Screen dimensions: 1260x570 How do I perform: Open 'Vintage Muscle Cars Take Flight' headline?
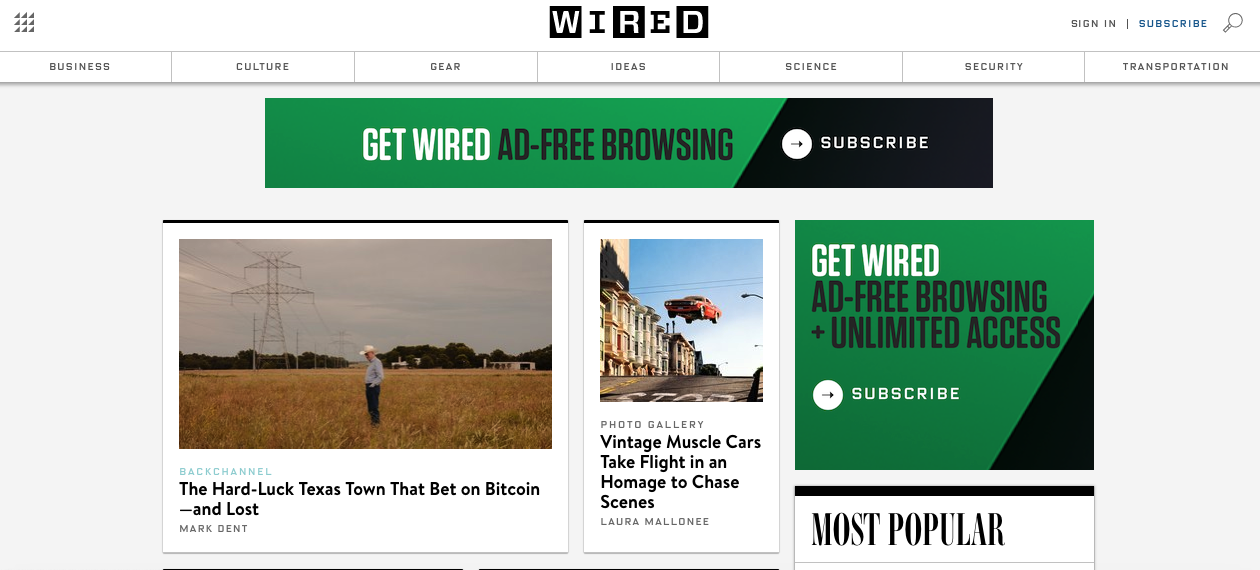[x=681, y=472]
